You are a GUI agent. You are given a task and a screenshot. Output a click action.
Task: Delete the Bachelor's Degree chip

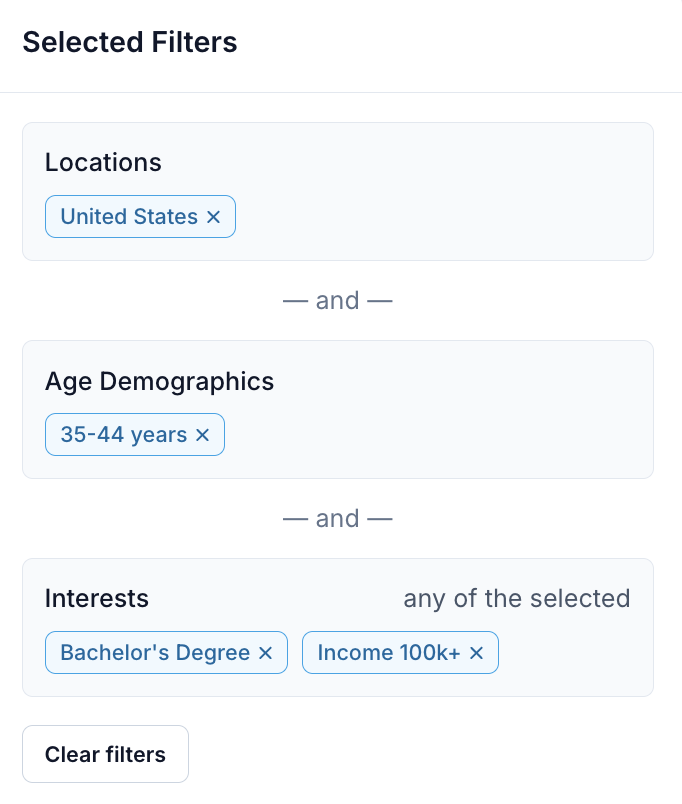[x=265, y=653]
